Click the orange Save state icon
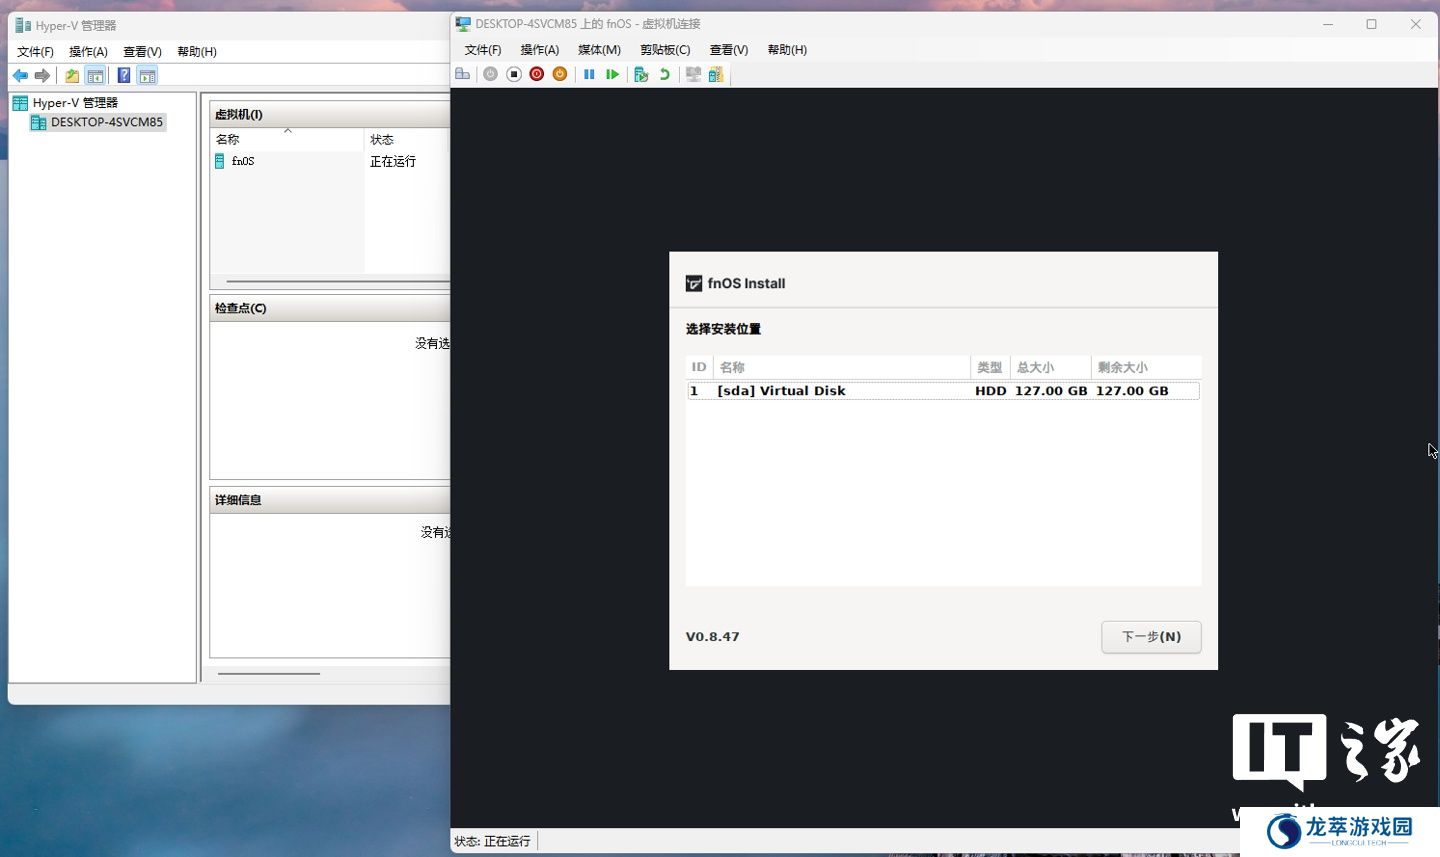 click(560, 74)
